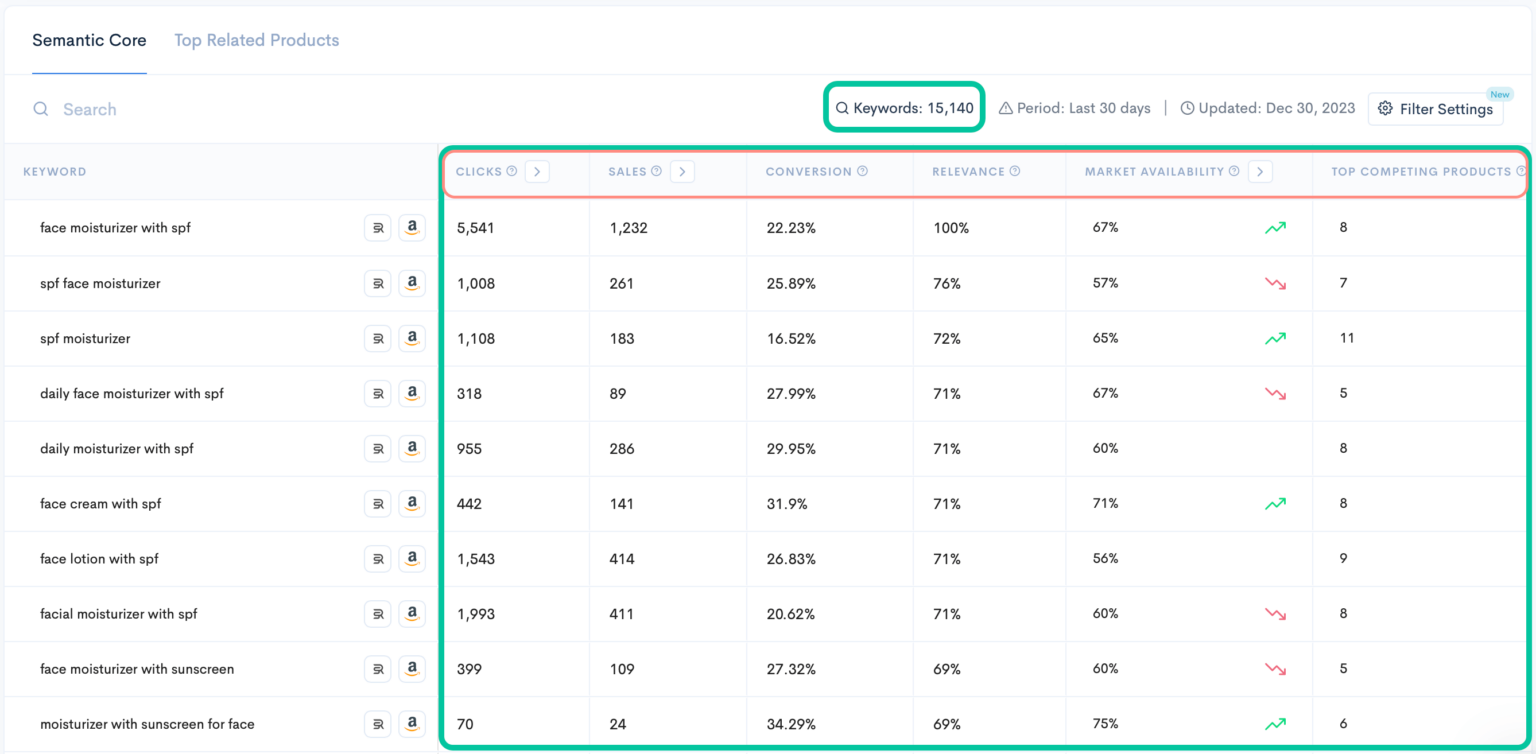Viewport: 1536px width, 754px height.
Task: Open the Conversion column help icon
Action: click(x=862, y=171)
